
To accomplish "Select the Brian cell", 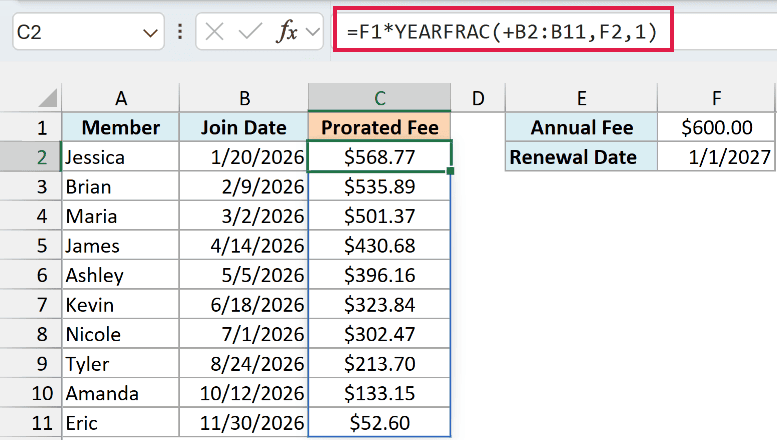I will click(120, 186).
